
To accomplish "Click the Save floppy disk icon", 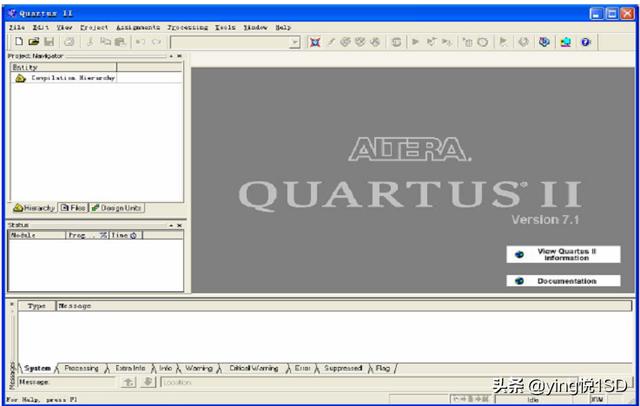I will pos(49,41).
